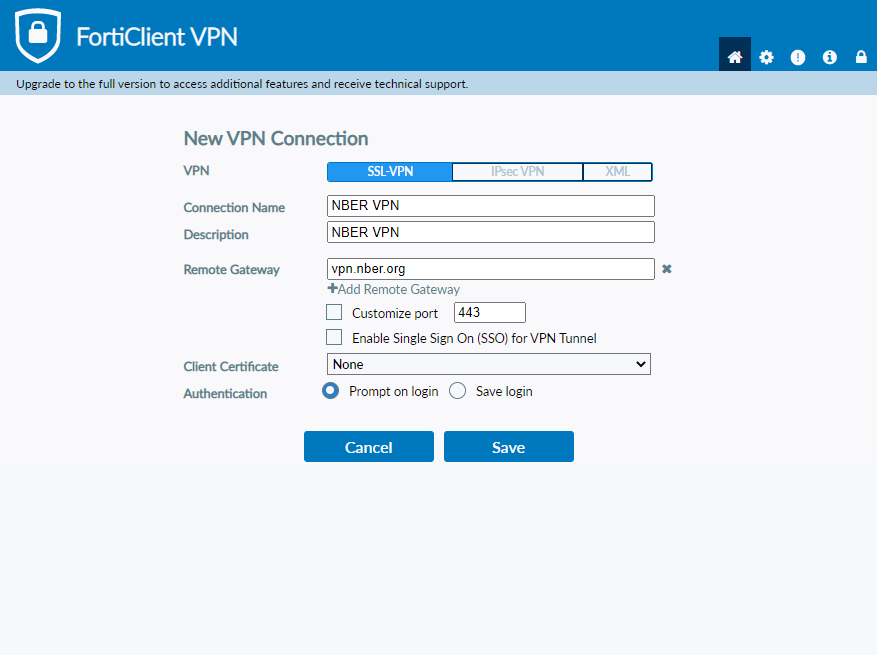The image size is (877, 655).
Task: Click the FortiClient shield logo
Action: [38, 36]
